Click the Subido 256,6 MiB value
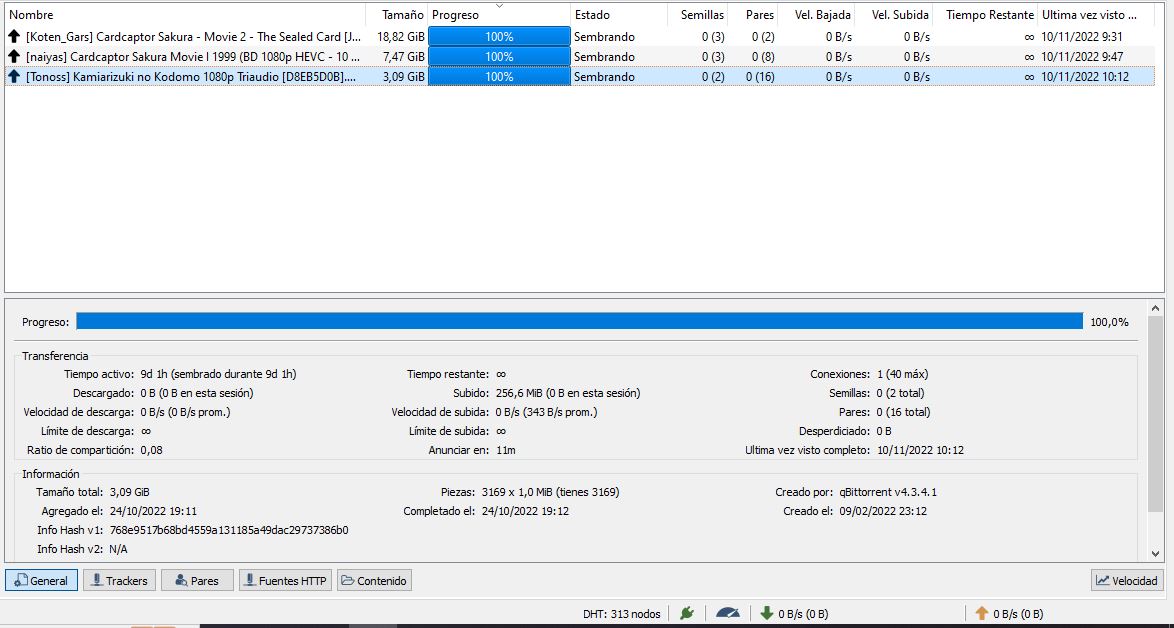 [x=568, y=393]
